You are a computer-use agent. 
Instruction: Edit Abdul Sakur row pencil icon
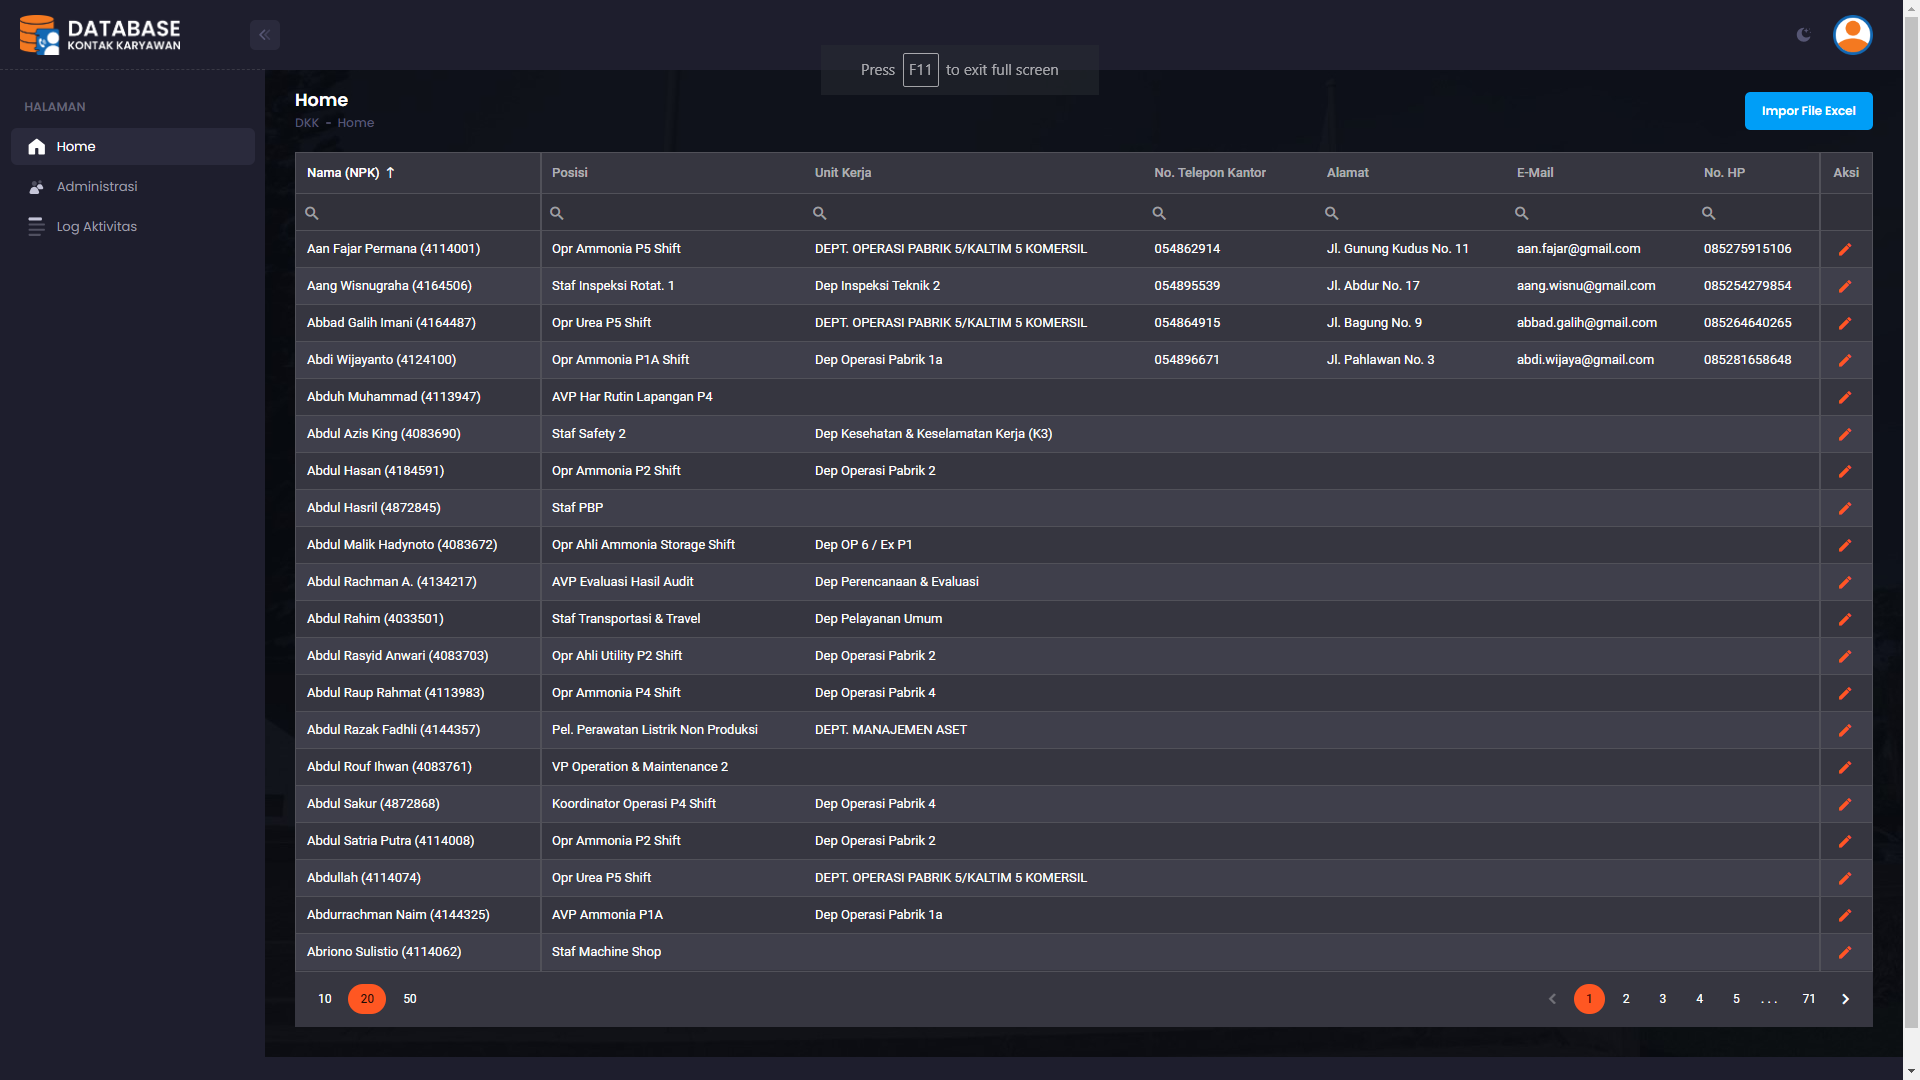(1845, 805)
